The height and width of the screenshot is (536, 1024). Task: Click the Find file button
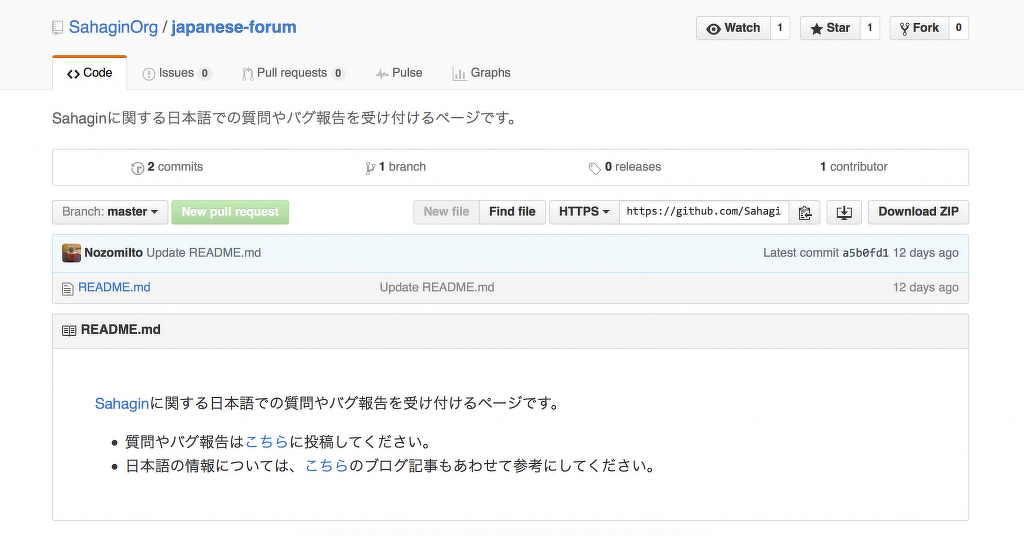pos(513,212)
